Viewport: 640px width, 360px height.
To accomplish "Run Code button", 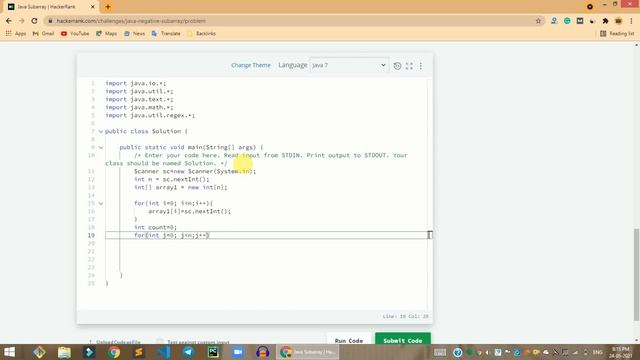I will [x=349, y=340].
